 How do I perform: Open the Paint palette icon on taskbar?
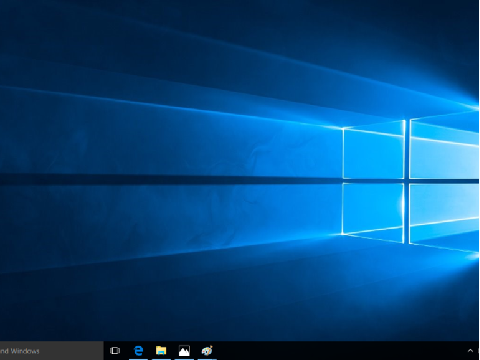point(207,351)
